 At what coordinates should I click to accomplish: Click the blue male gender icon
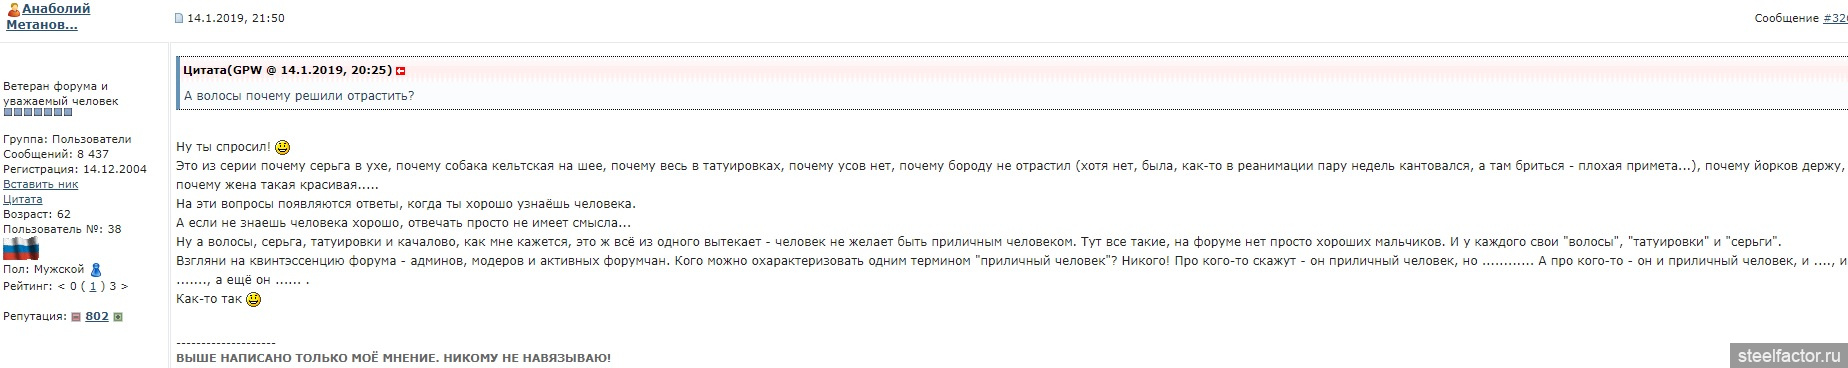[x=96, y=269]
